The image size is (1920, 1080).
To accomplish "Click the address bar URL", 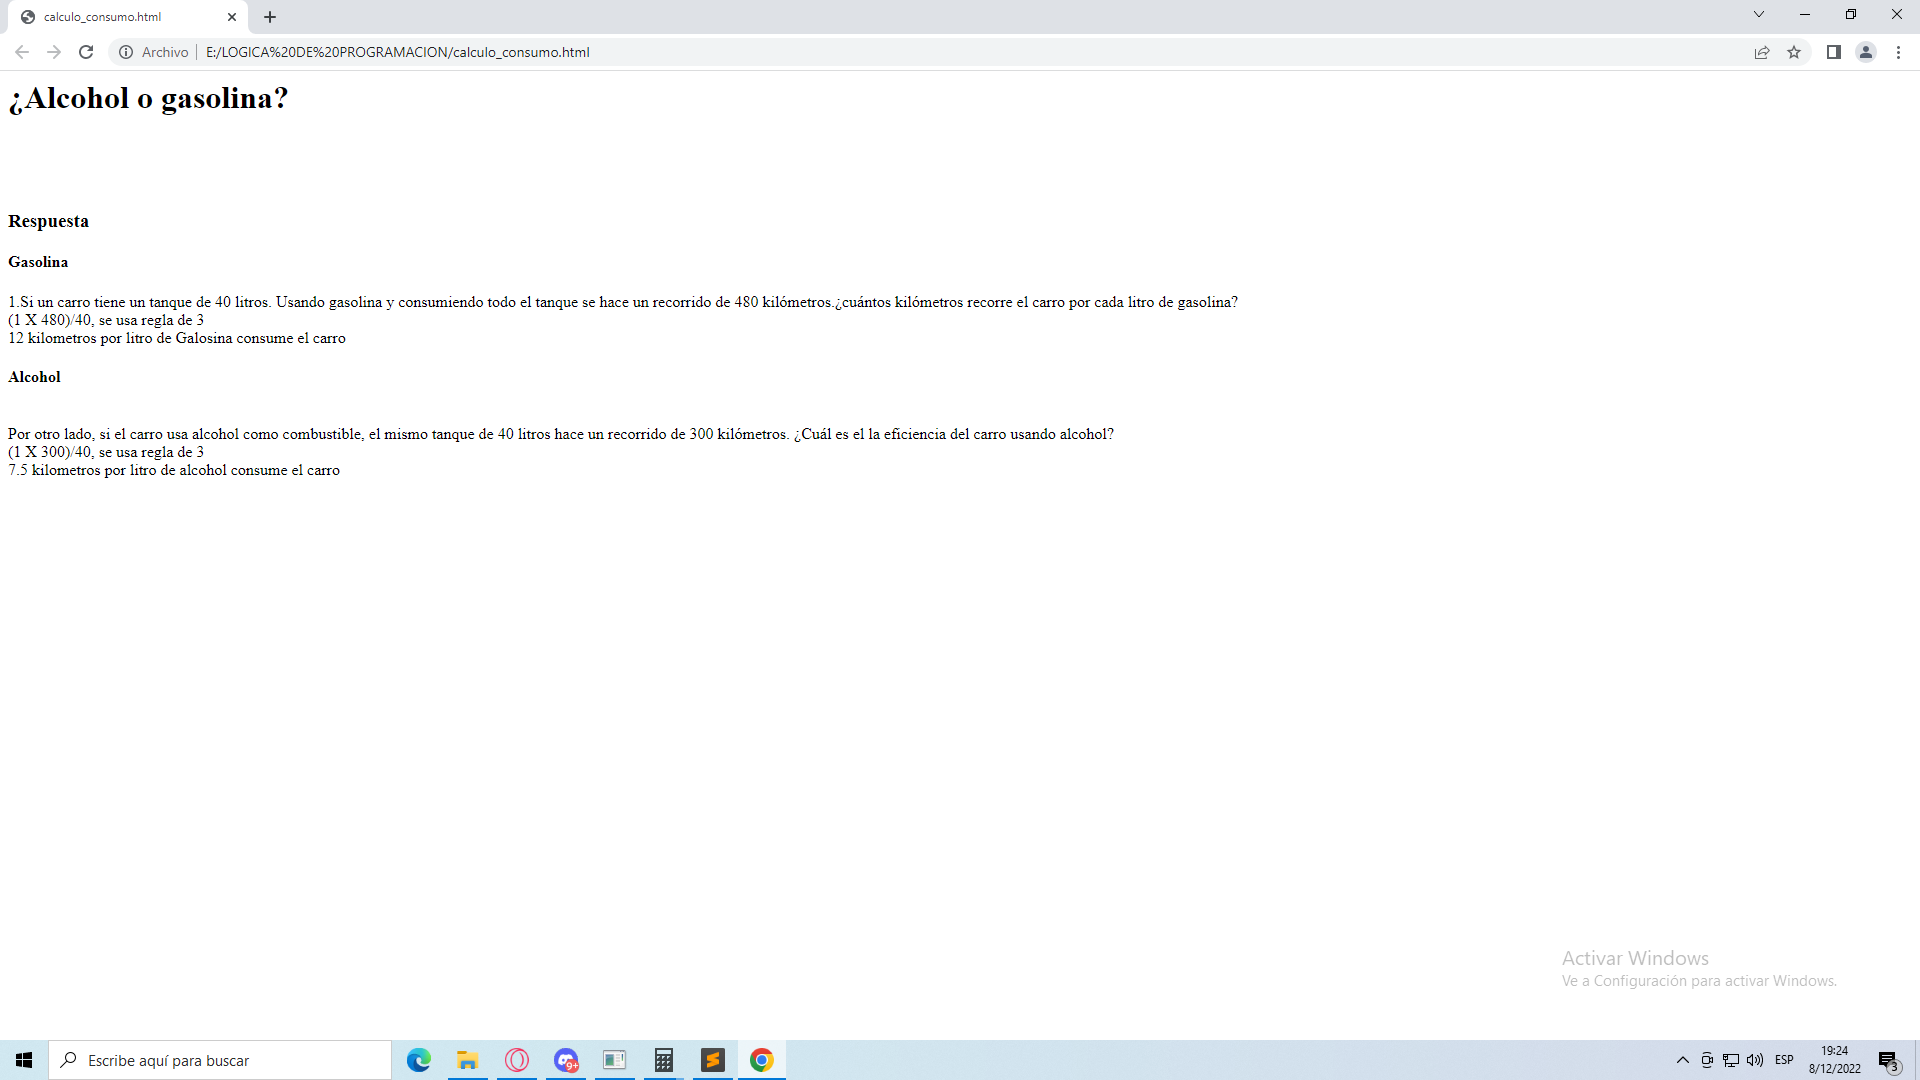I will (x=398, y=52).
